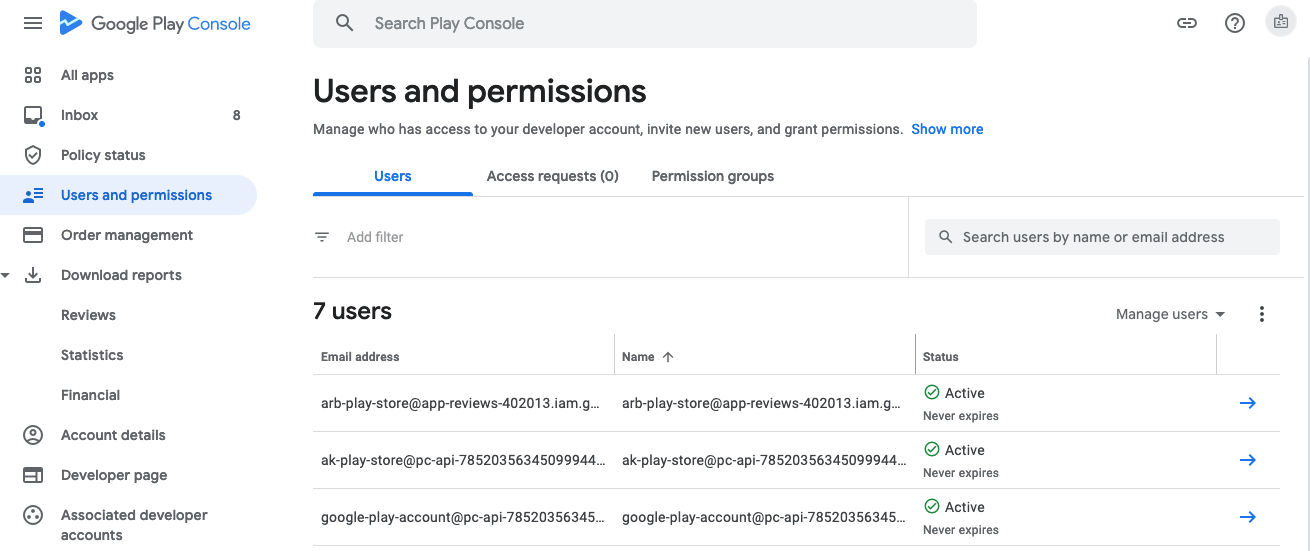Click Add filter

tap(375, 237)
